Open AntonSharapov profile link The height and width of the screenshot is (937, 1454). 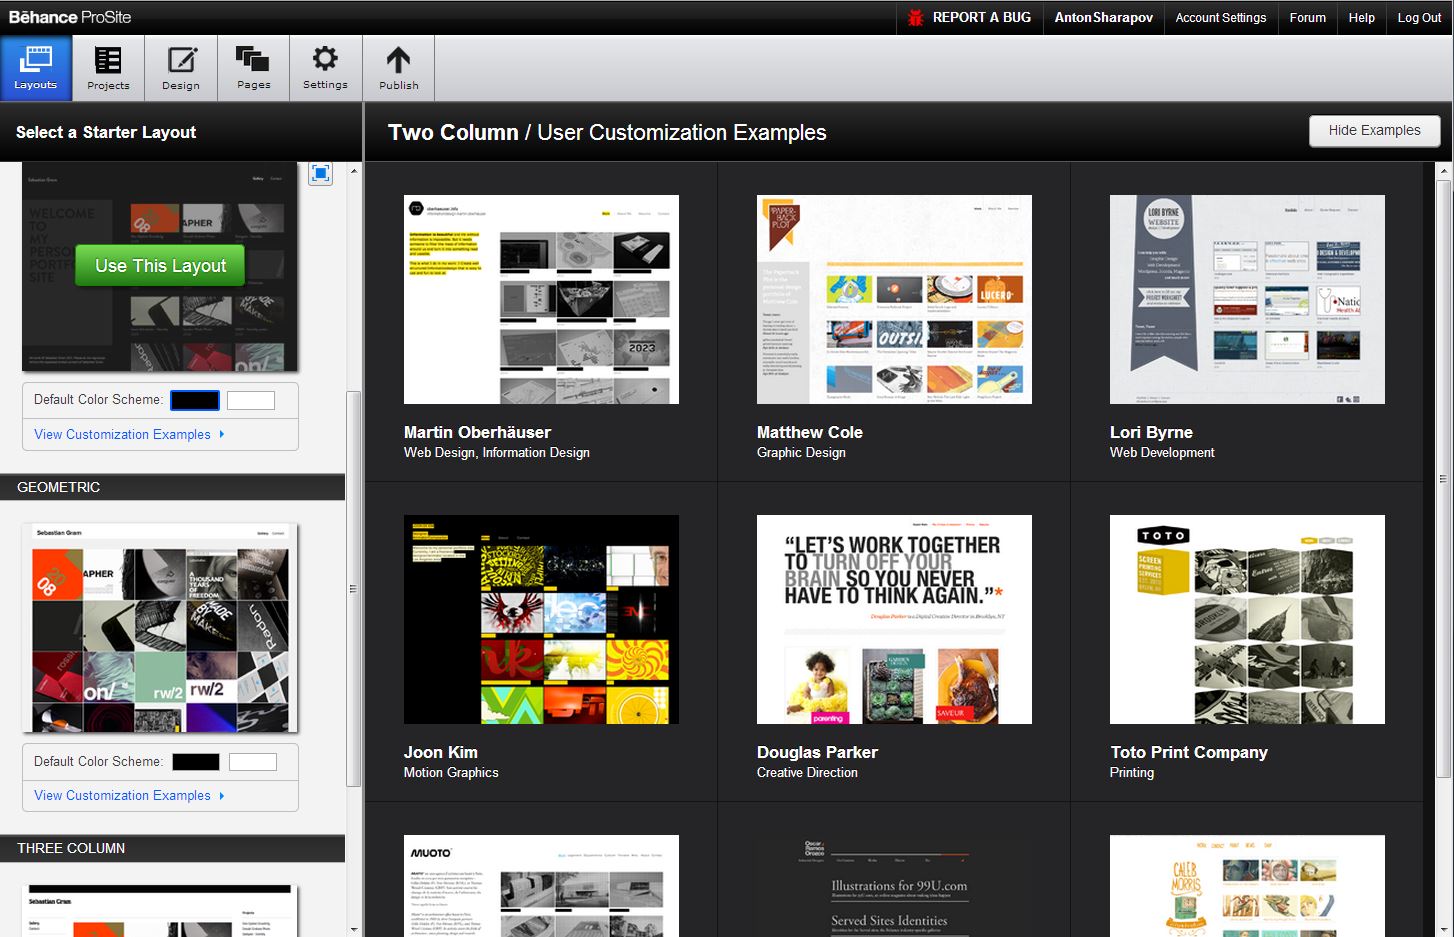pyautogui.click(x=1103, y=17)
